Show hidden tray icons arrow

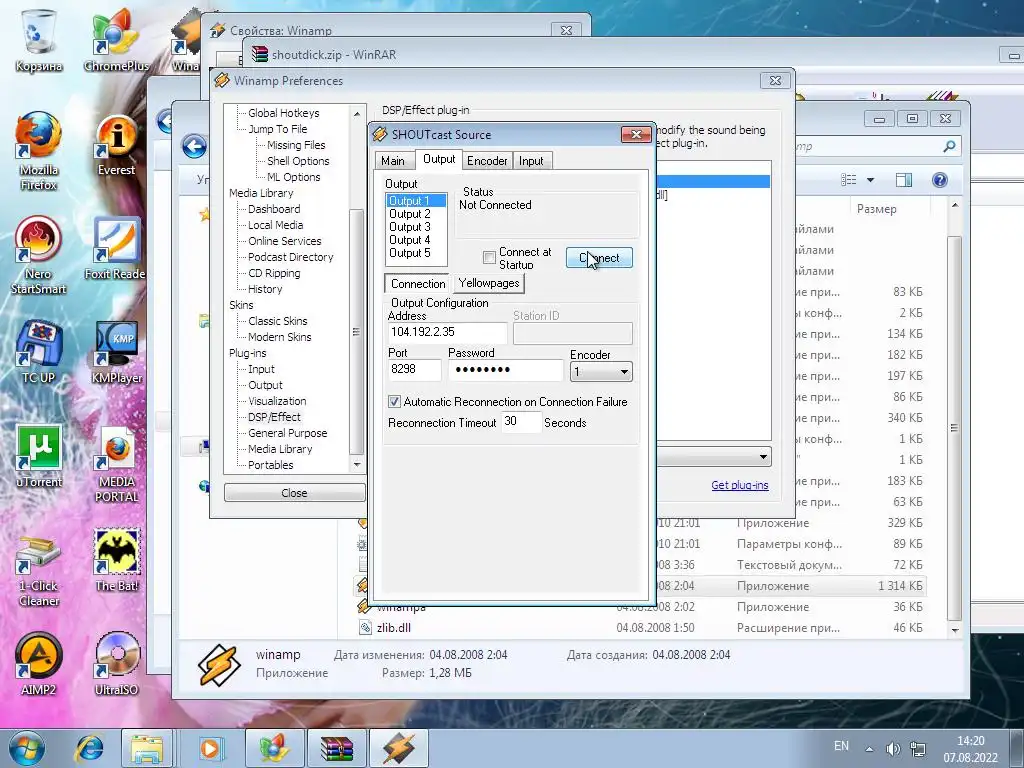tap(869, 748)
